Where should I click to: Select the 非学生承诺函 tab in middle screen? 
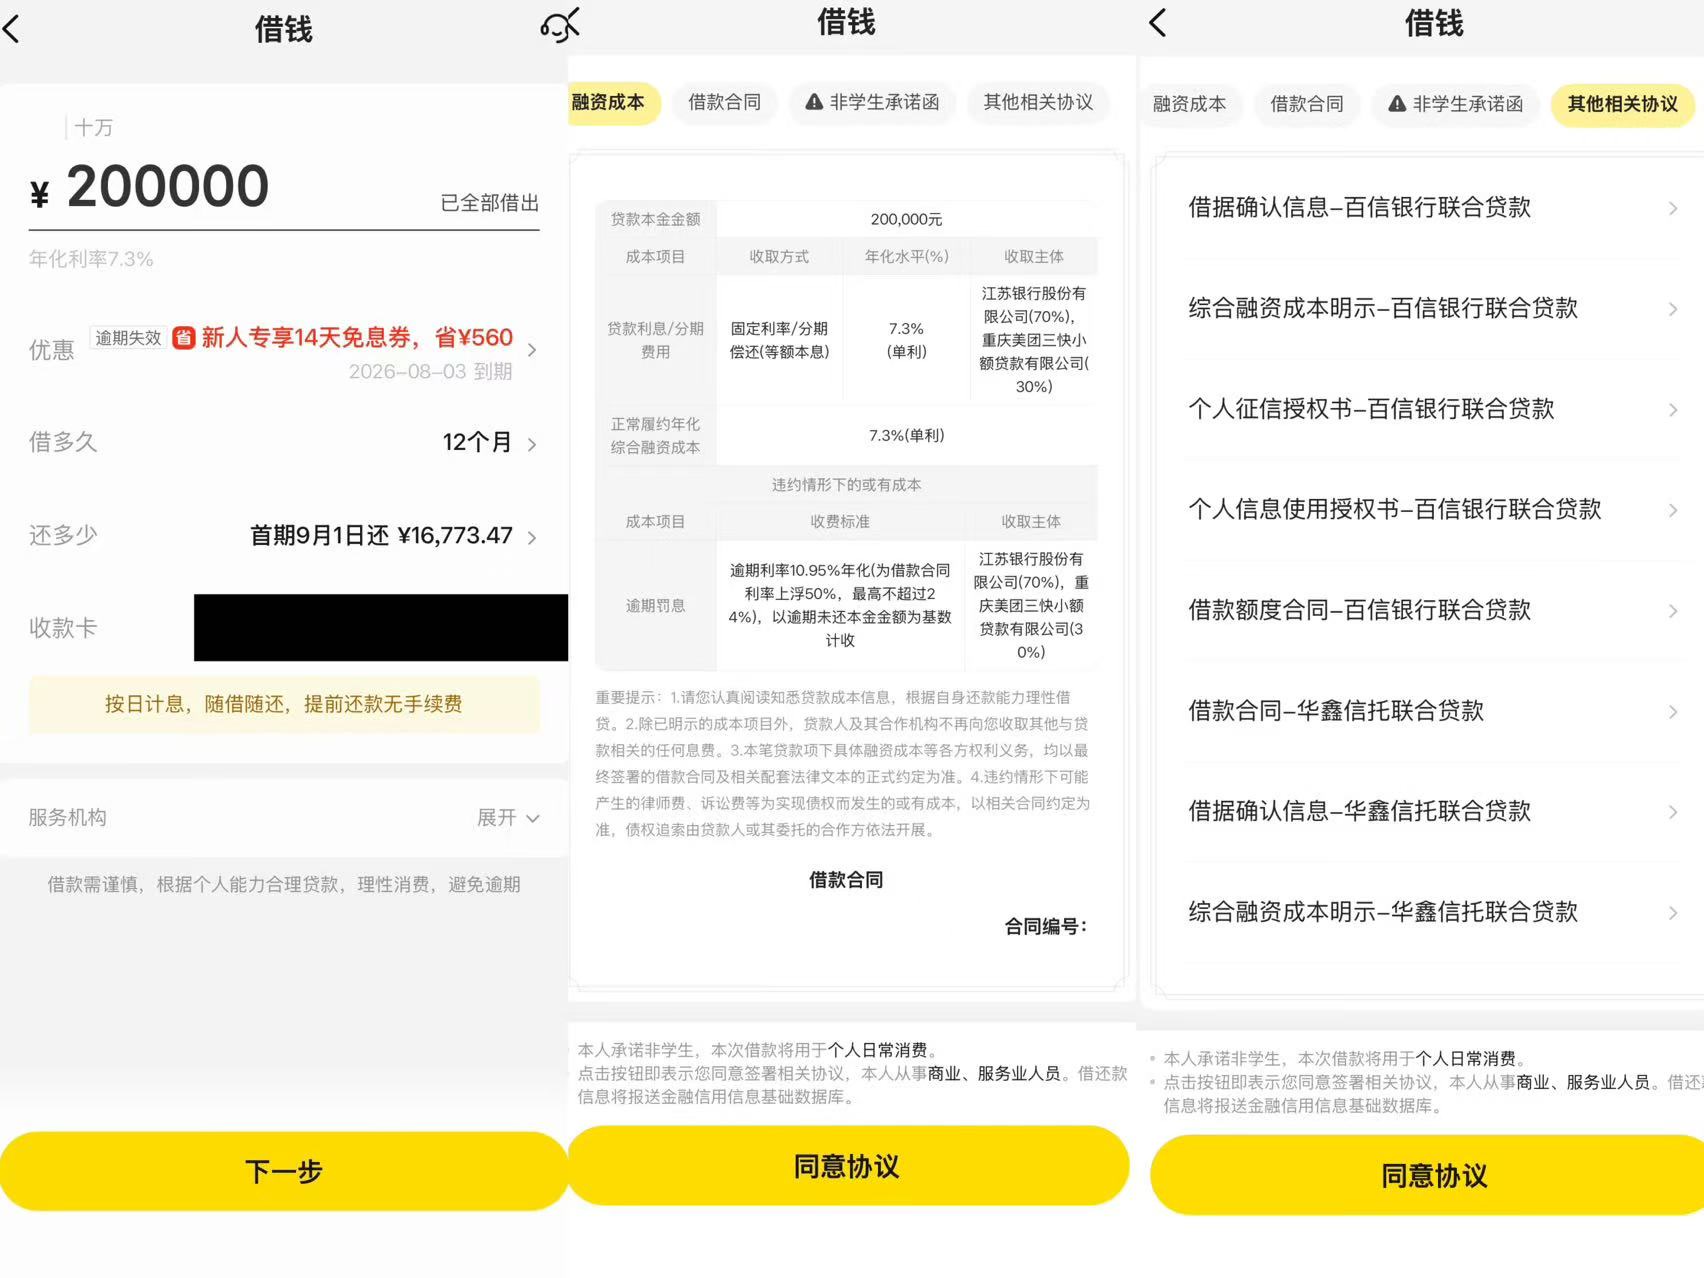[872, 102]
